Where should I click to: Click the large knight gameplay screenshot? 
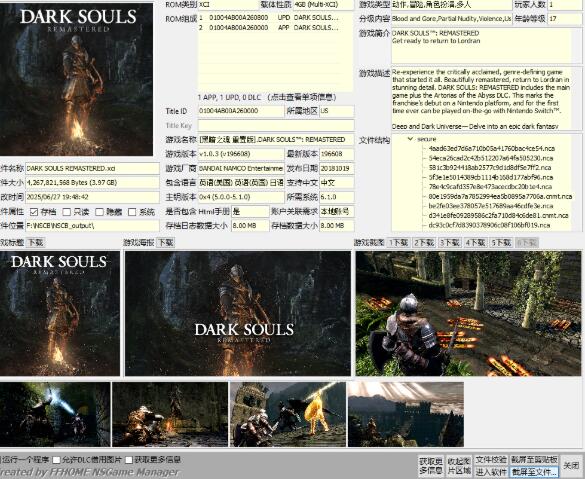coord(468,313)
